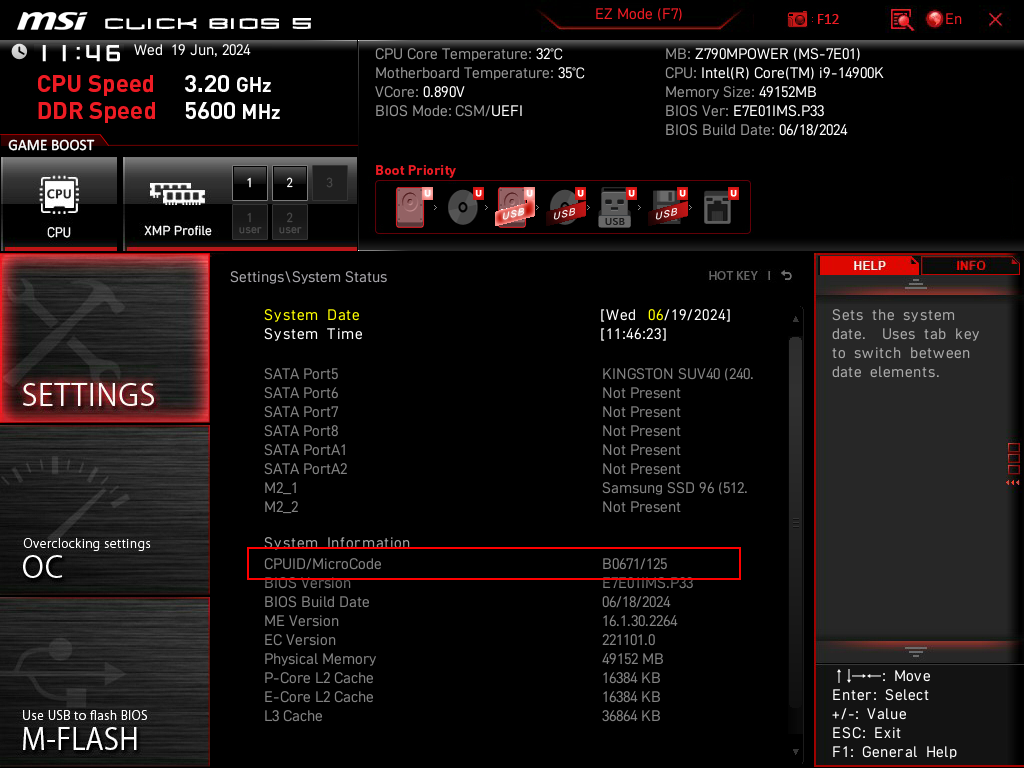Enable XMP profile 2

click(x=289, y=183)
